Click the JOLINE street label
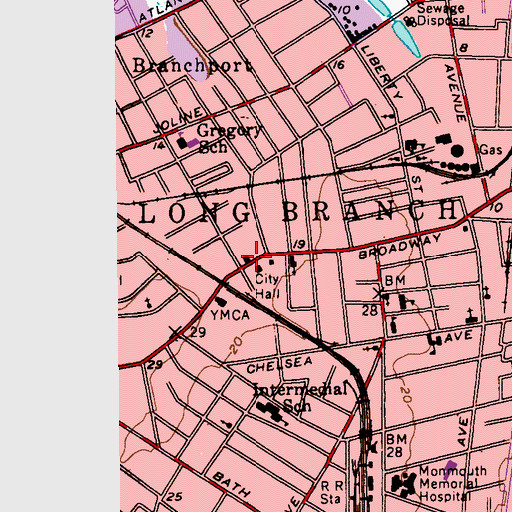 (178, 121)
